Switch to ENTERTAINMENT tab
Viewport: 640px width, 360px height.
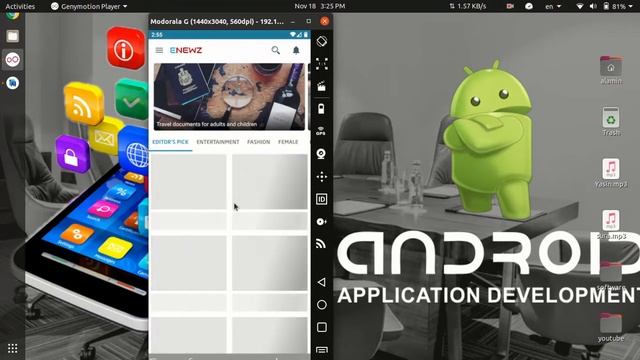point(218,142)
